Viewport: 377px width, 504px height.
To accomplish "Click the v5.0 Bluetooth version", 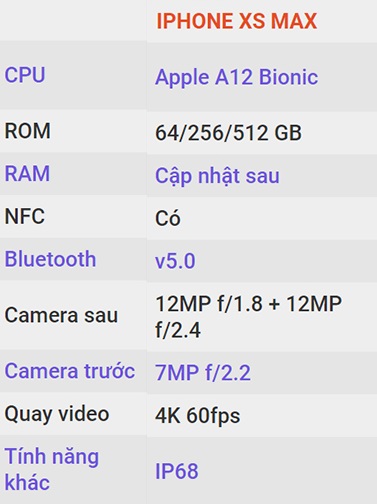I will point(175,261).
